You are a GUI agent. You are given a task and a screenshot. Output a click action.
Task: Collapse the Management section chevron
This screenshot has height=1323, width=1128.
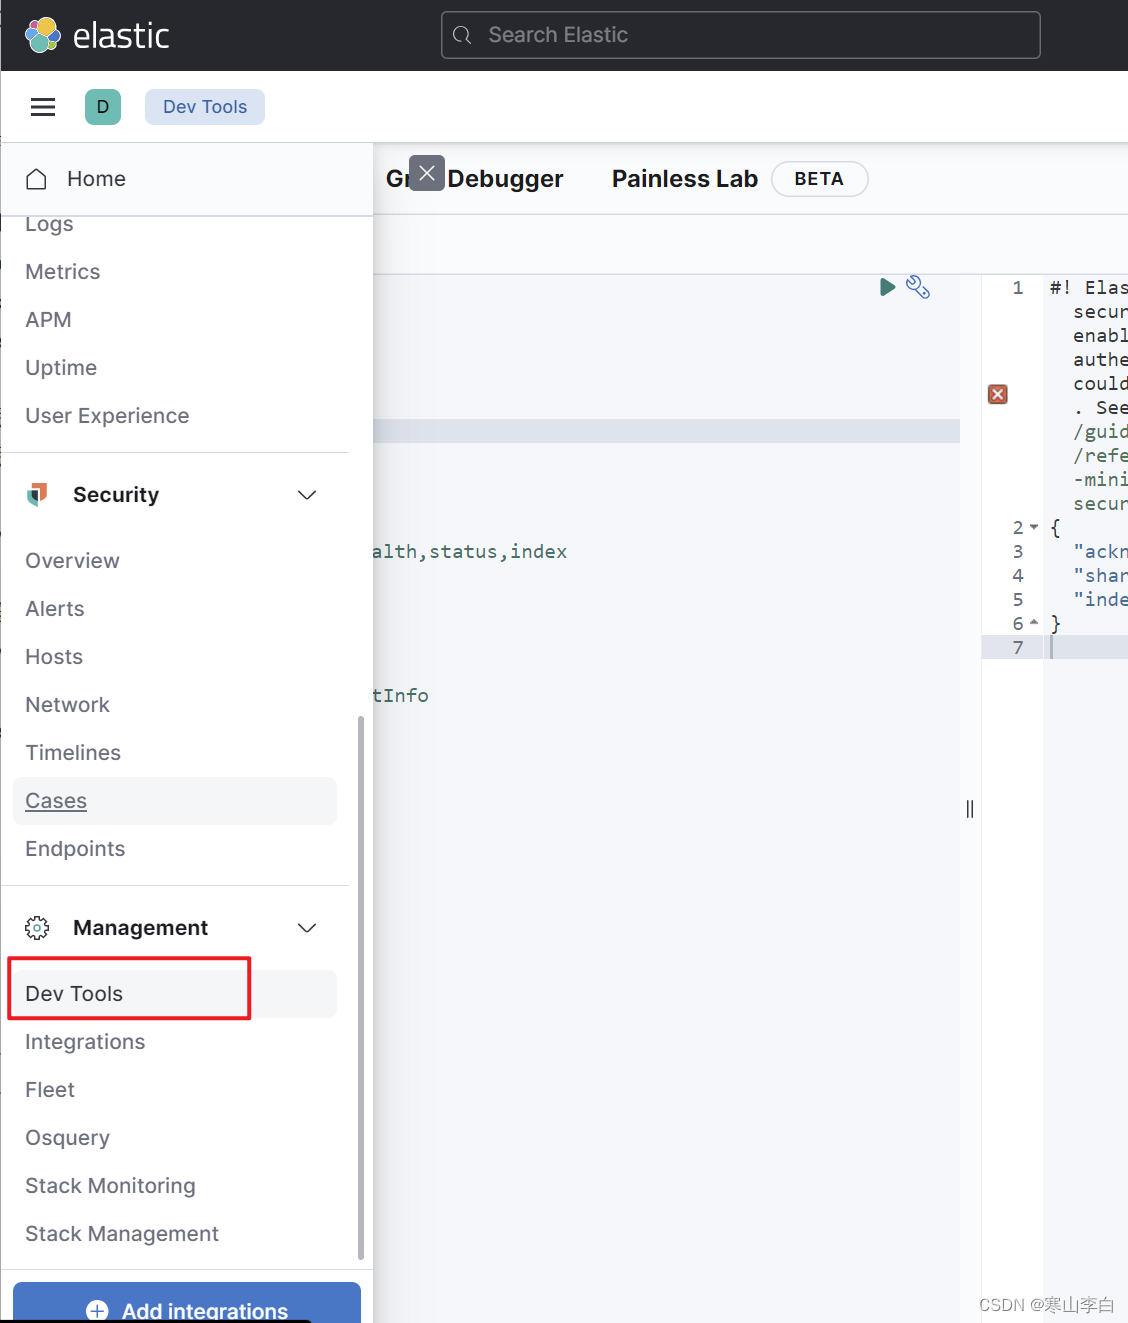[x=307, y=928]
